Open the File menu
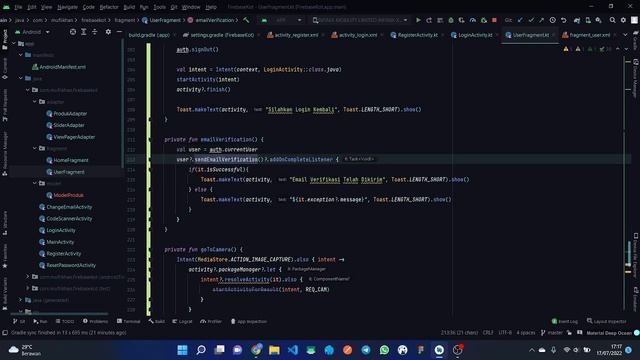The width and height of the screenshot is (640, 360). [x=18, y=7]
